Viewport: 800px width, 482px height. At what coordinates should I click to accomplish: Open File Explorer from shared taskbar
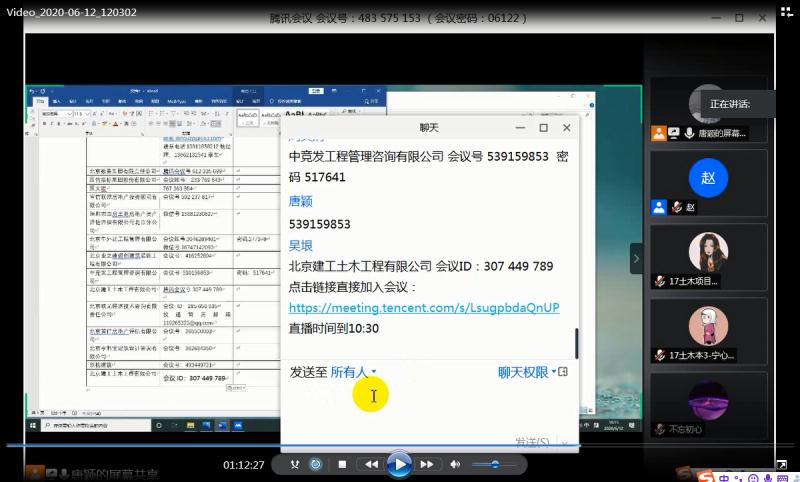[x=190, y=425]
